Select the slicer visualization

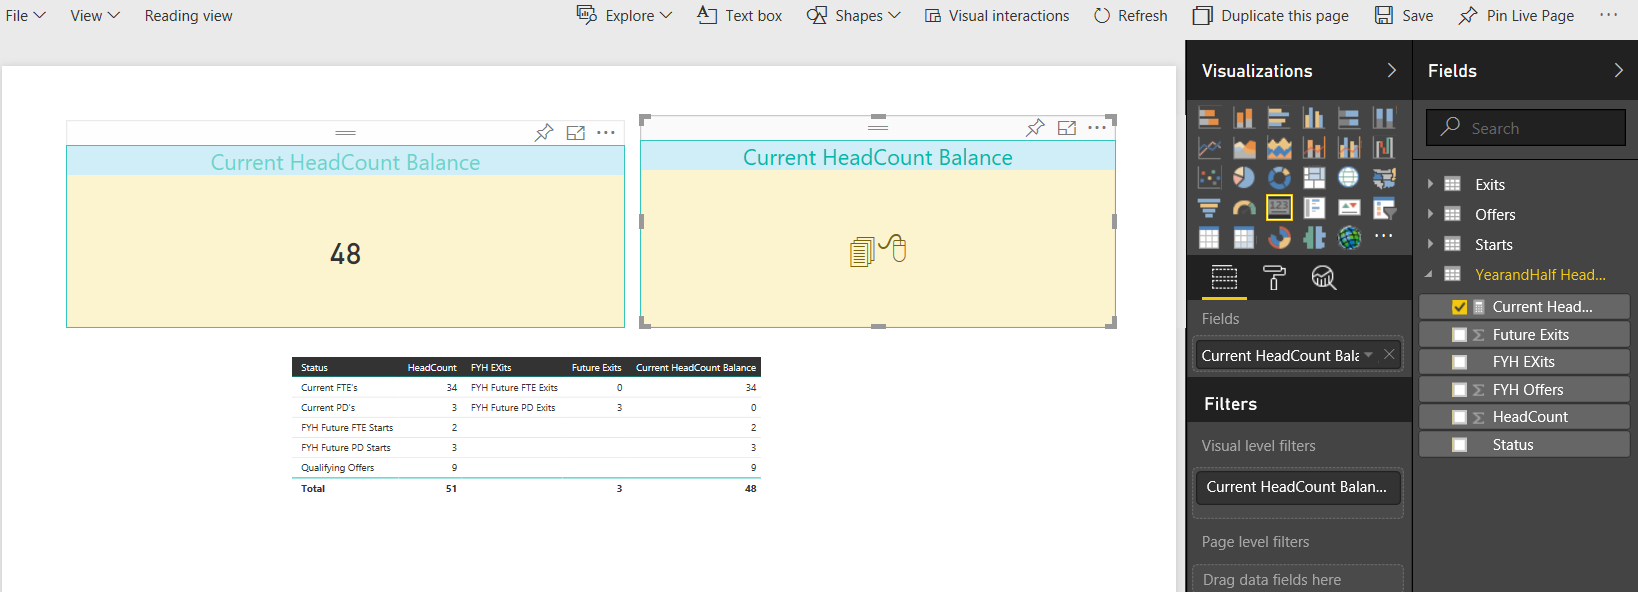coord(1384,208)
